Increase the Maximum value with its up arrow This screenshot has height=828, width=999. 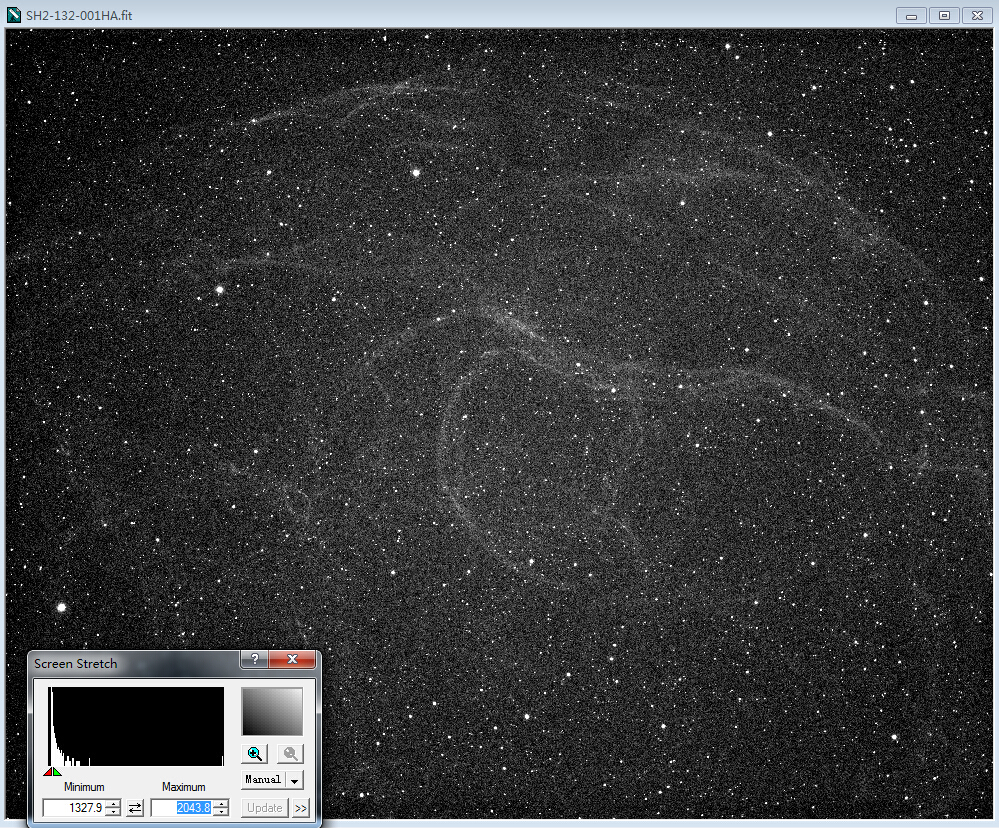click(221, 804)
